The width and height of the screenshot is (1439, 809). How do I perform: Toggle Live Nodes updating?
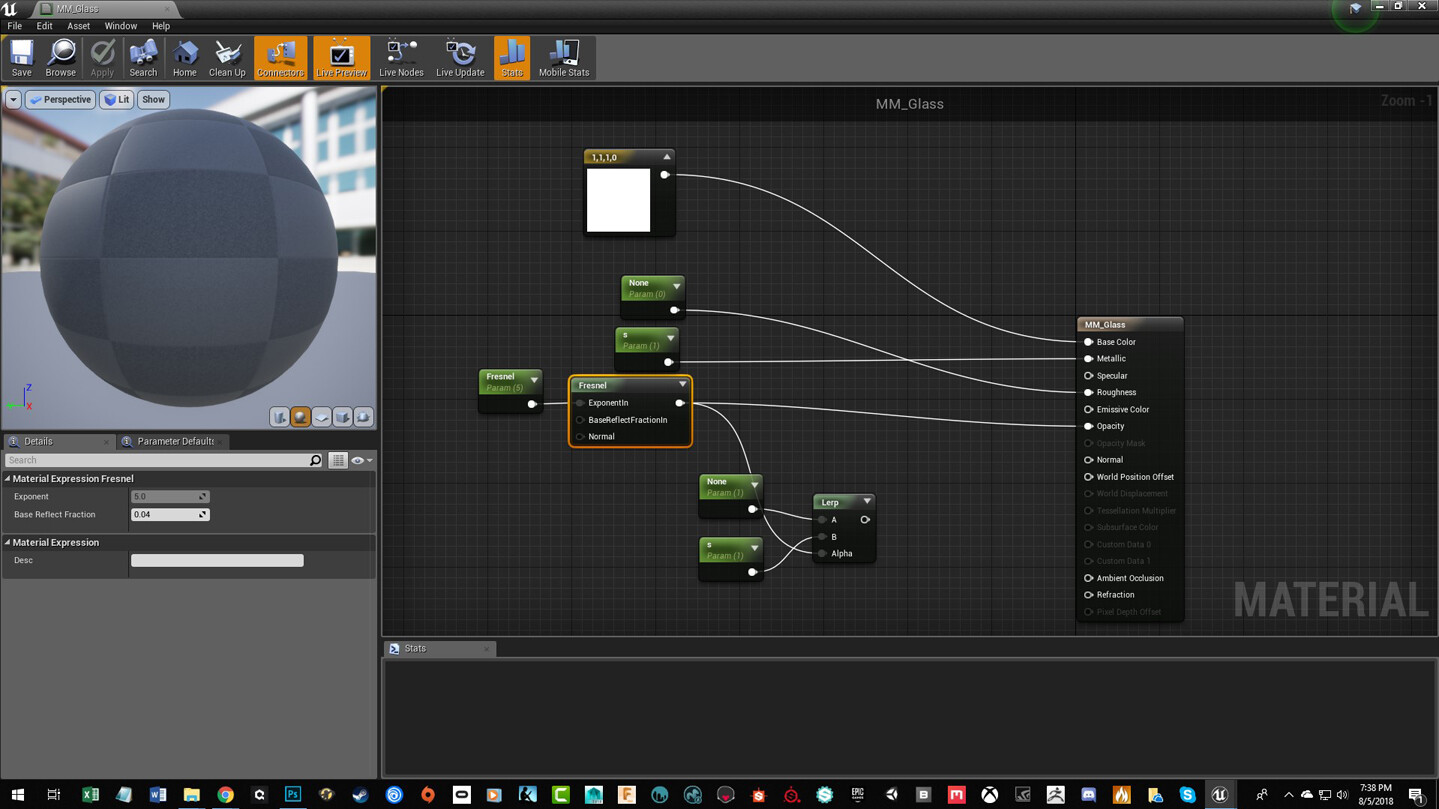tap(401, 59)
